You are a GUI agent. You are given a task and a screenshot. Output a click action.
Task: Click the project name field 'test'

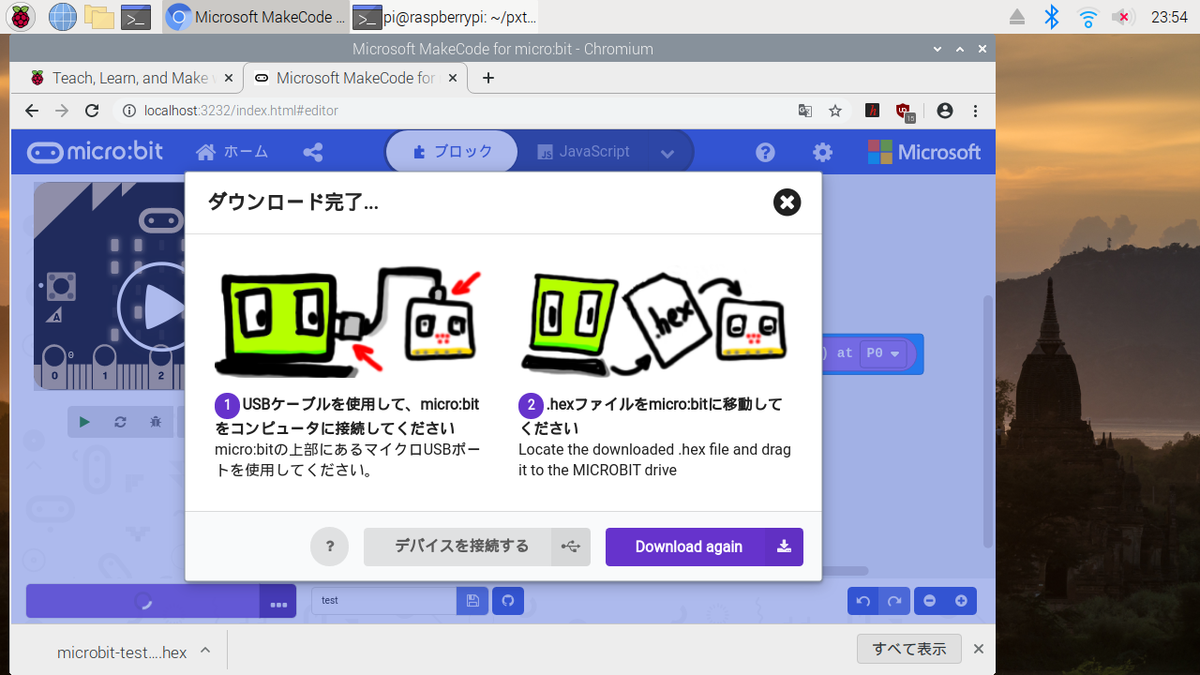384,600
